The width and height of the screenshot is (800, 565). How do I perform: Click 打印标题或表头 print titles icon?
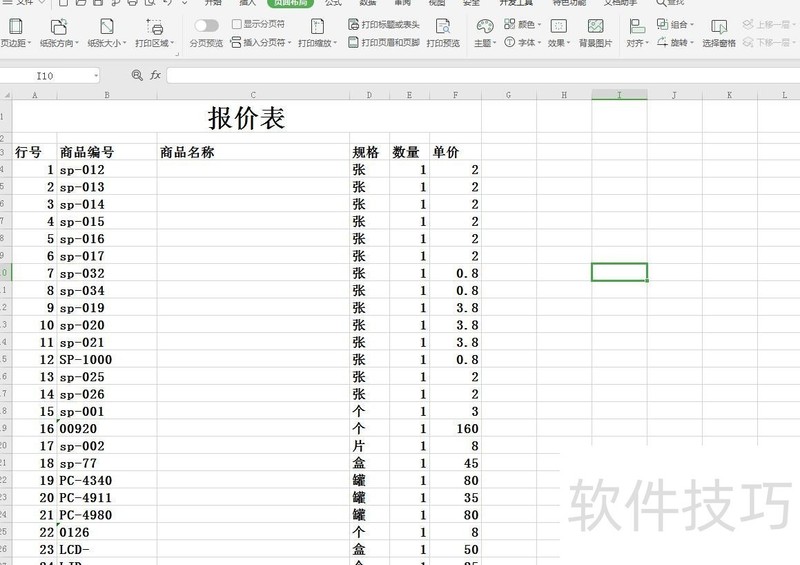coord(353,24)
